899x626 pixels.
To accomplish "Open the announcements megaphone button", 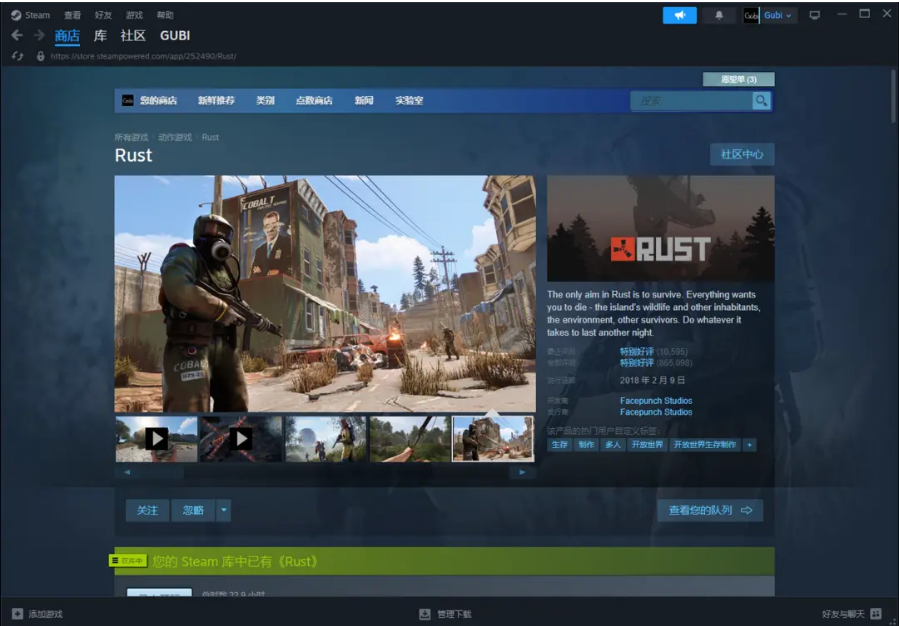I will (x=679, y=15).
